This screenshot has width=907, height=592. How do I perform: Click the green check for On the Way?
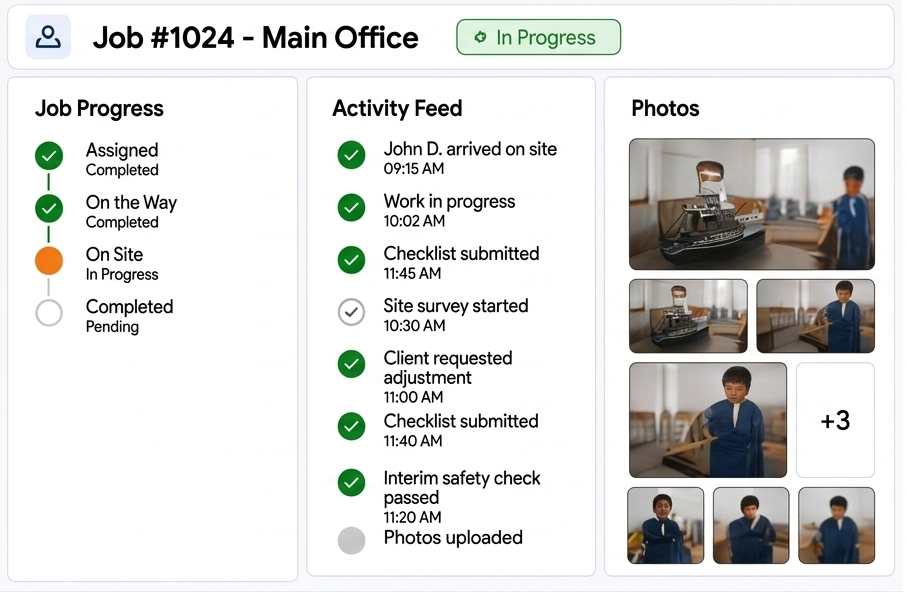click(x=49, y=208)
